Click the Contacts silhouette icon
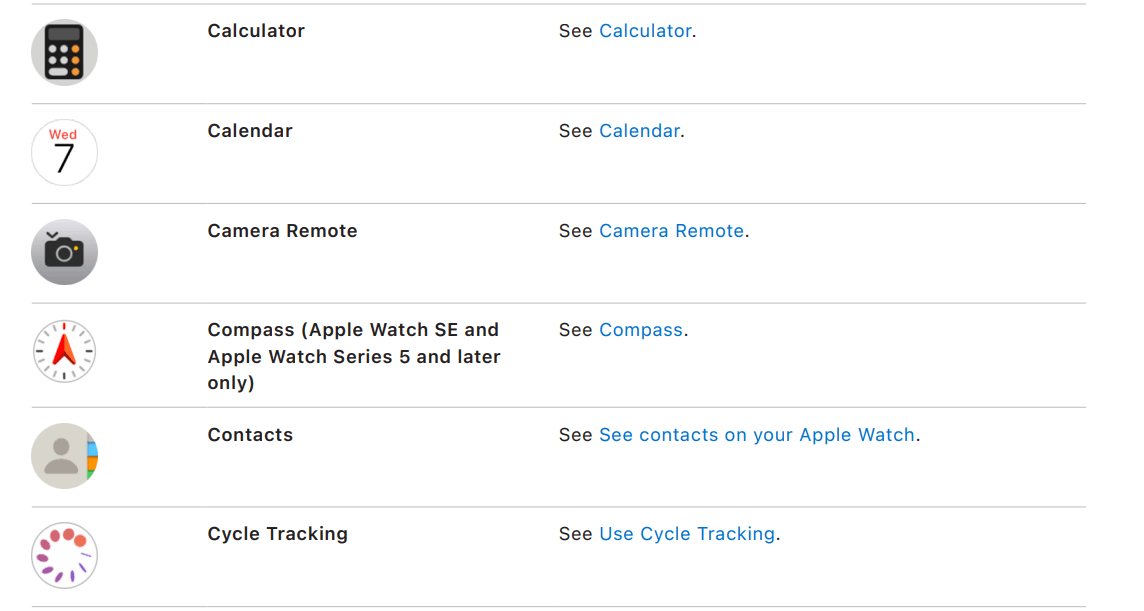 pos(64,456)
